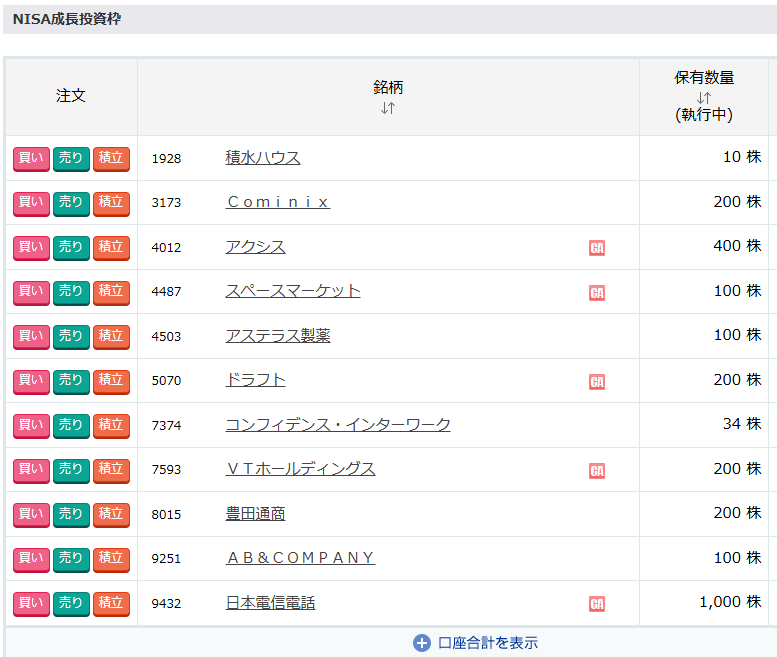The width and height of the screenshot is (777, 657).
Task: Open the 積水ハウス stock link
Action: coord(263,158)
